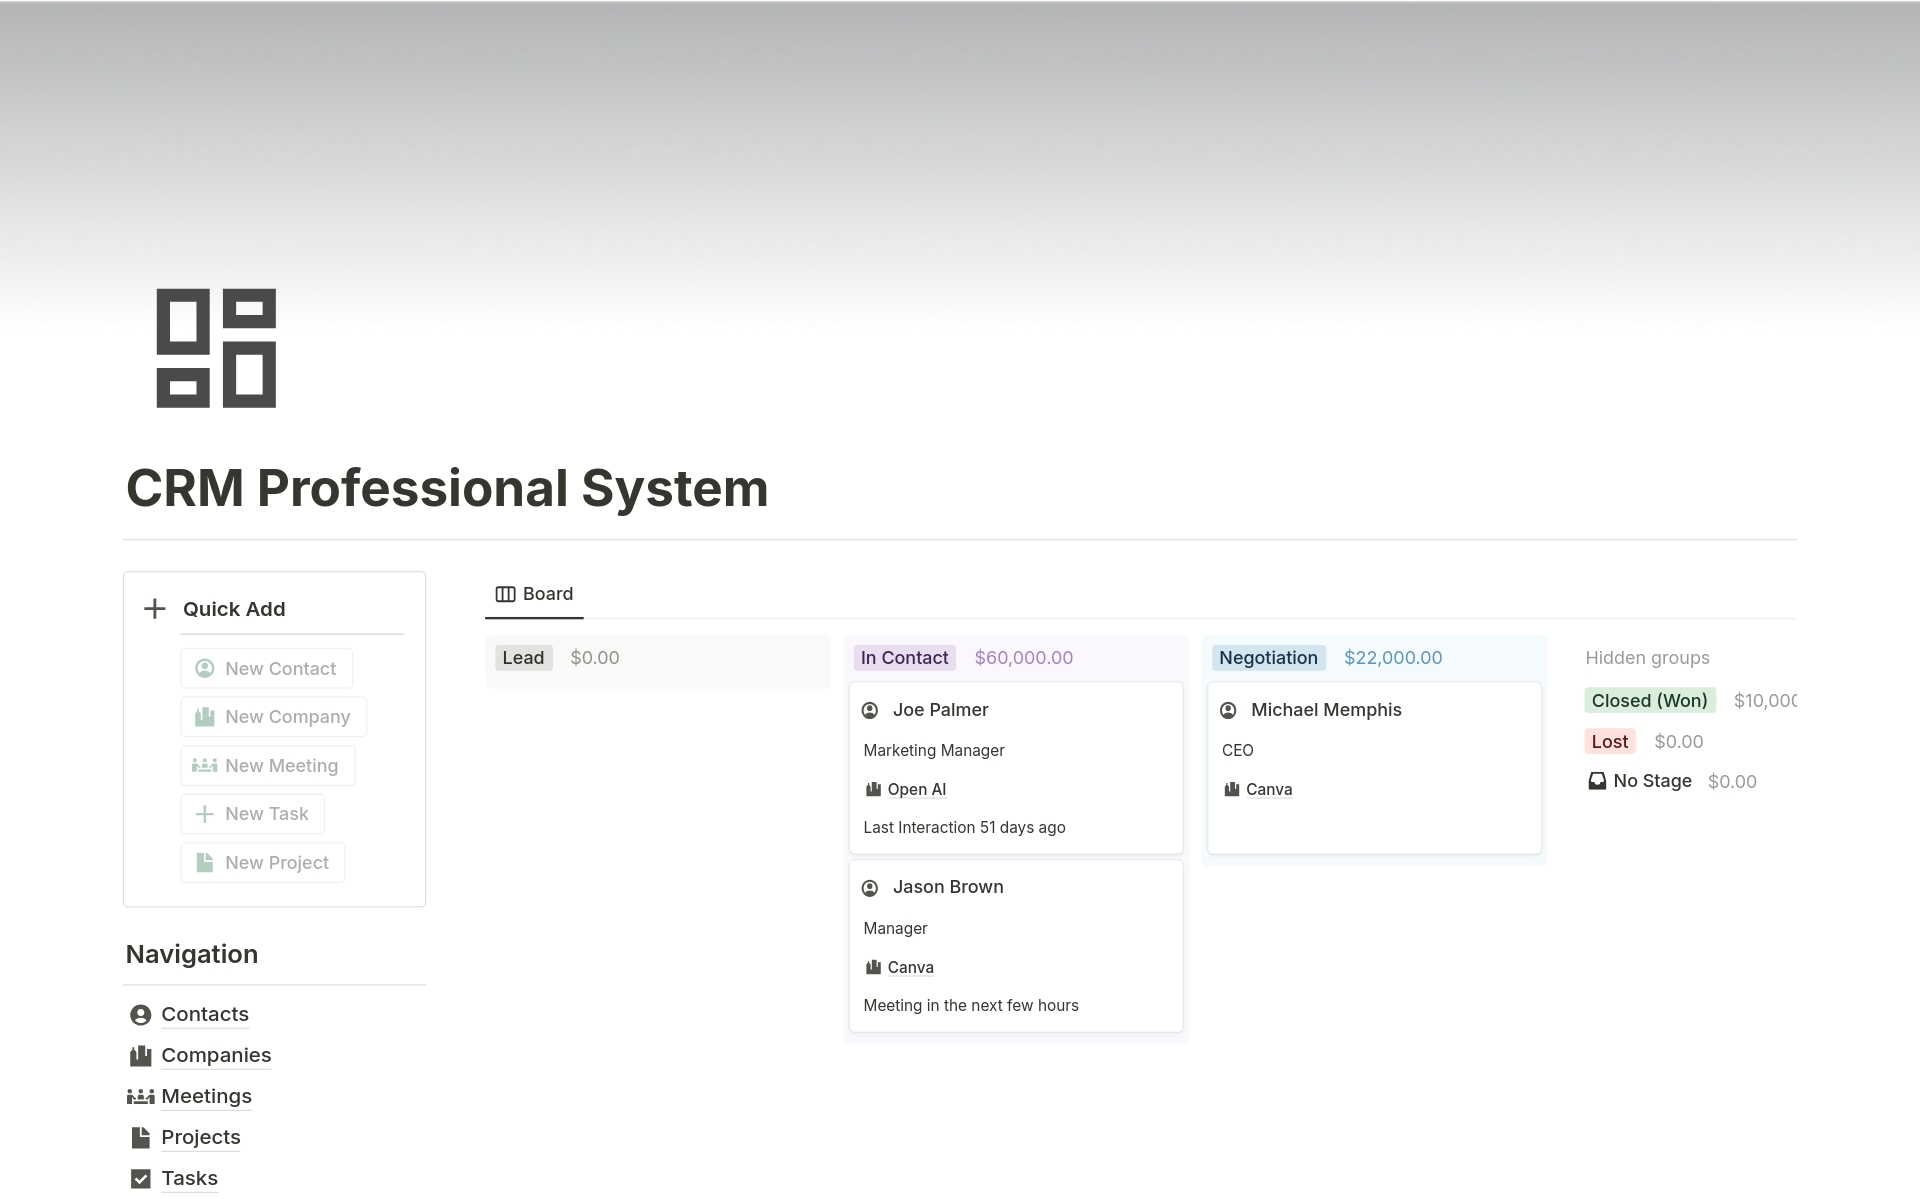Click New Task quick add button
The image size is (1920, 1199).
267,814
